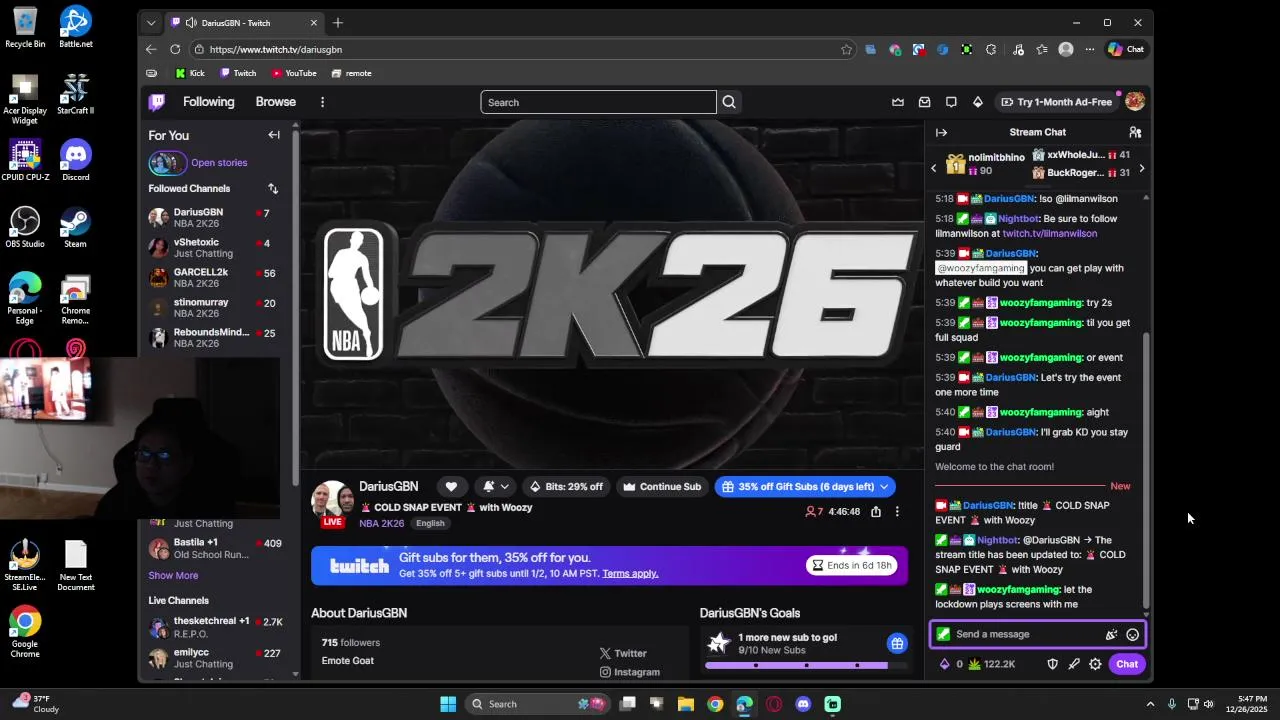1280x720 pixels.
Task: Focus the Twitch Search input field
Action: [598, 102]
